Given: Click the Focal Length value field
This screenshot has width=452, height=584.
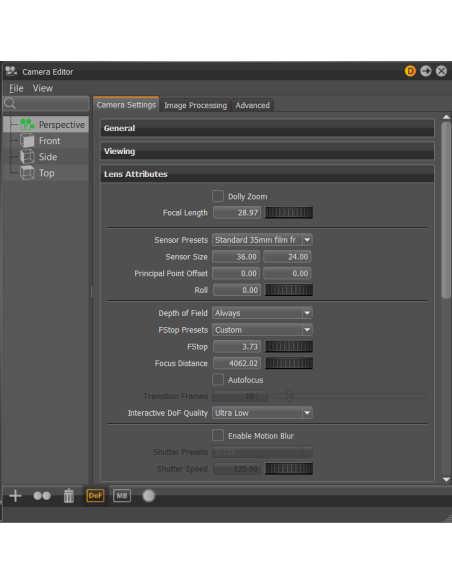Looking at the screenshot, I should click(x=237, y=213).
